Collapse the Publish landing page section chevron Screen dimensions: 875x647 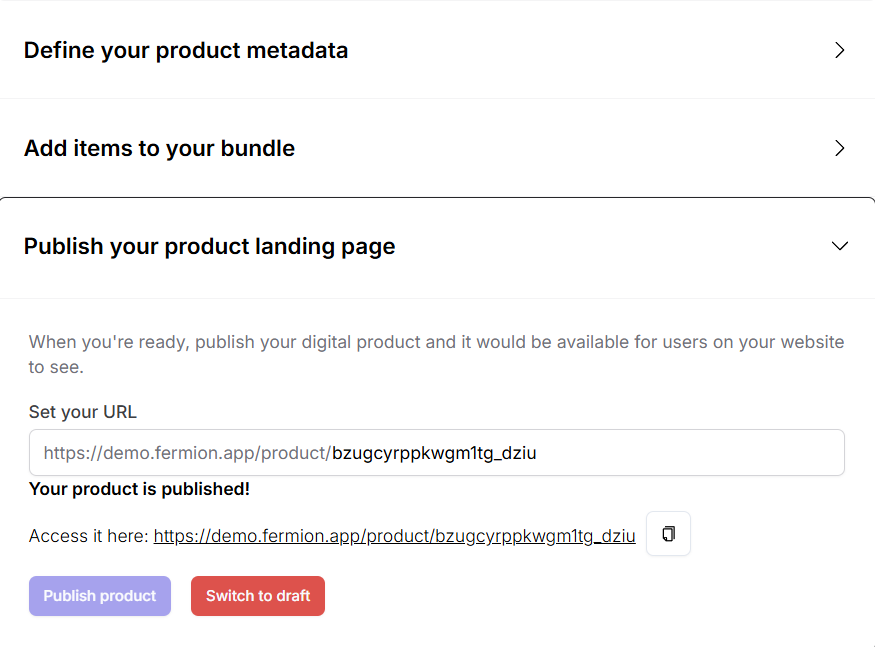click(840, 246)
